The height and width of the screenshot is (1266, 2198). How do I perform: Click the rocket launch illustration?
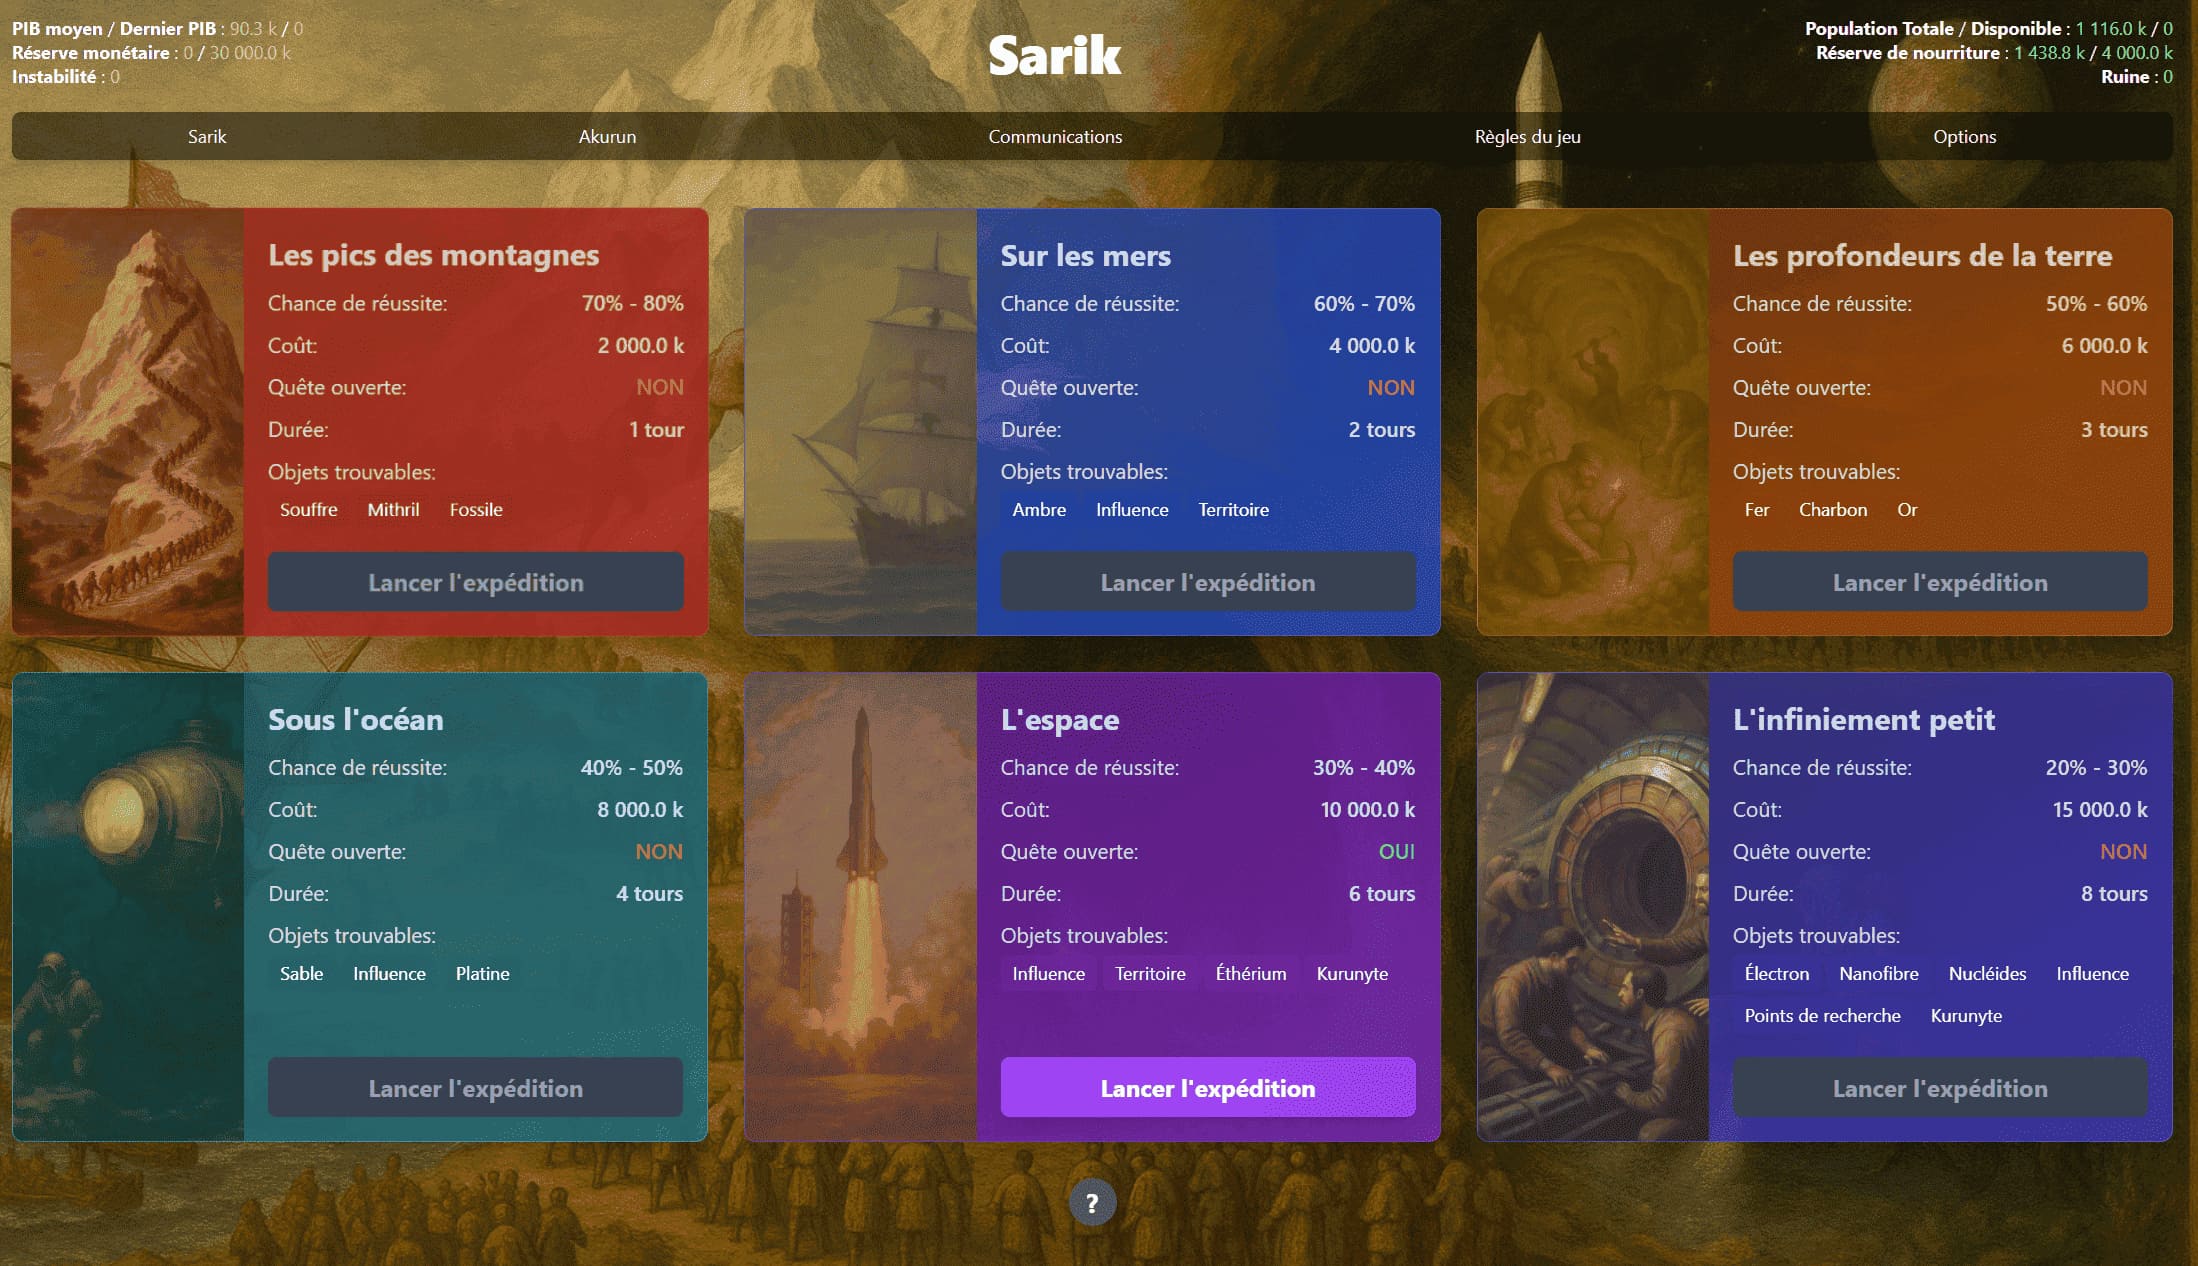point(860,906)
